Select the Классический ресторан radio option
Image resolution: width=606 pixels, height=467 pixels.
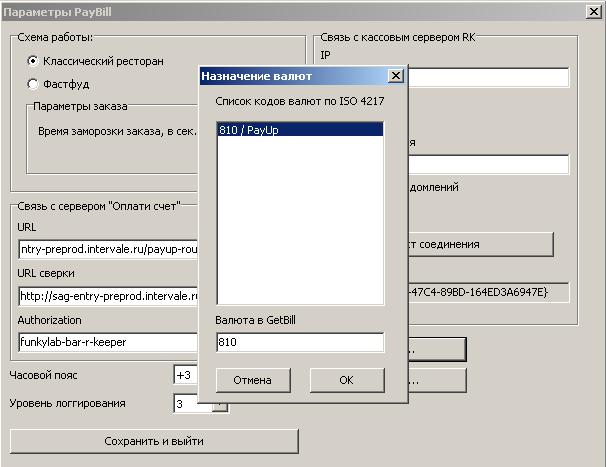coord(33,61)
